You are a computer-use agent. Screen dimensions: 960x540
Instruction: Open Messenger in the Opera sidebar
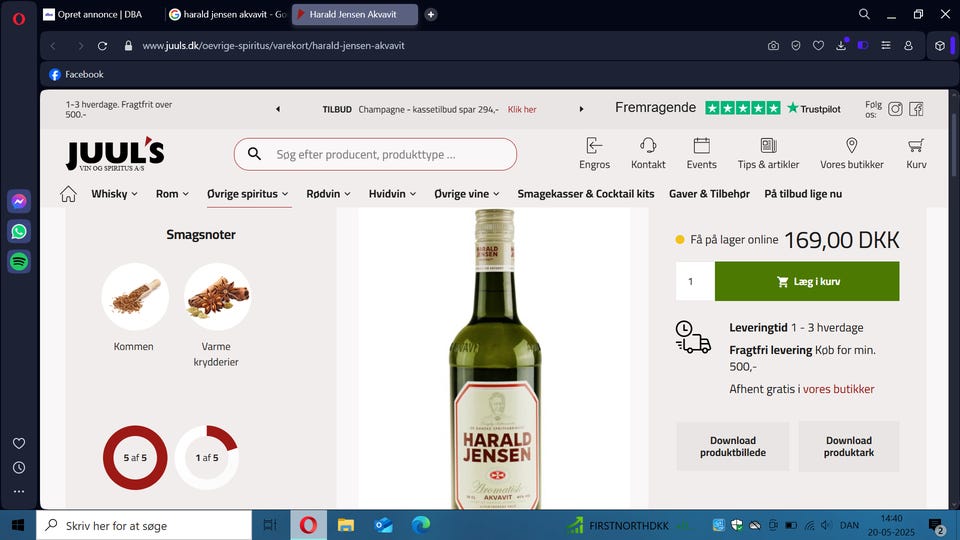pyautogui.click(x=19, y=201)
